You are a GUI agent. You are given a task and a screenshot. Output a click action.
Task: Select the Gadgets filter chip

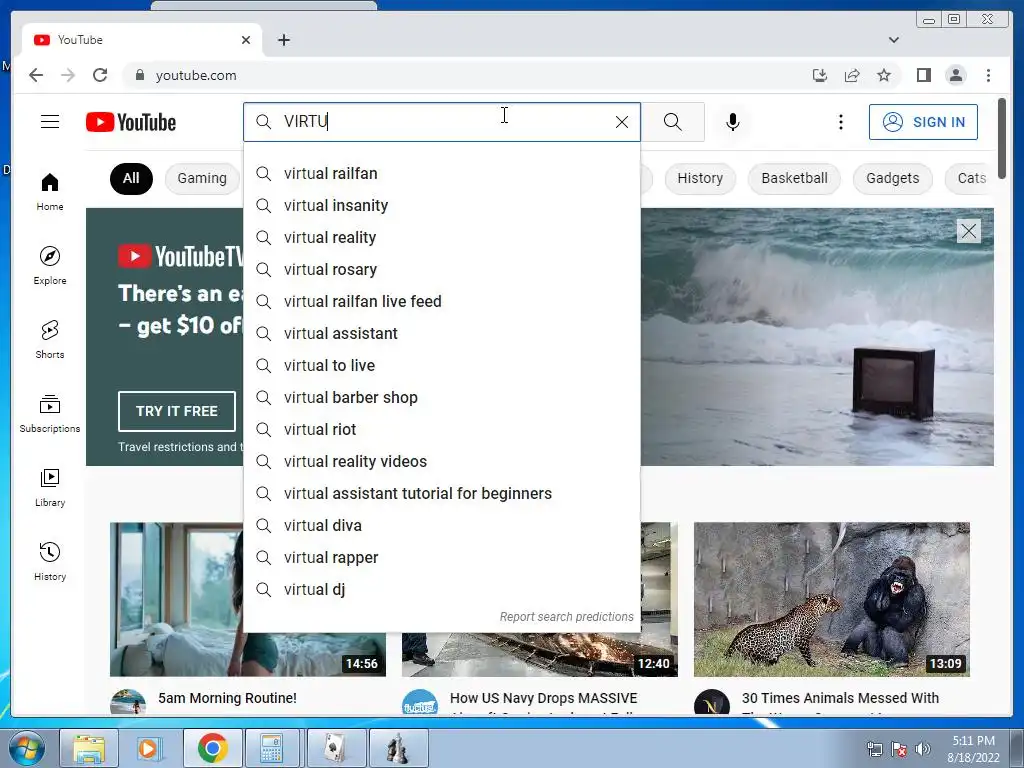[x=892, y=178]
